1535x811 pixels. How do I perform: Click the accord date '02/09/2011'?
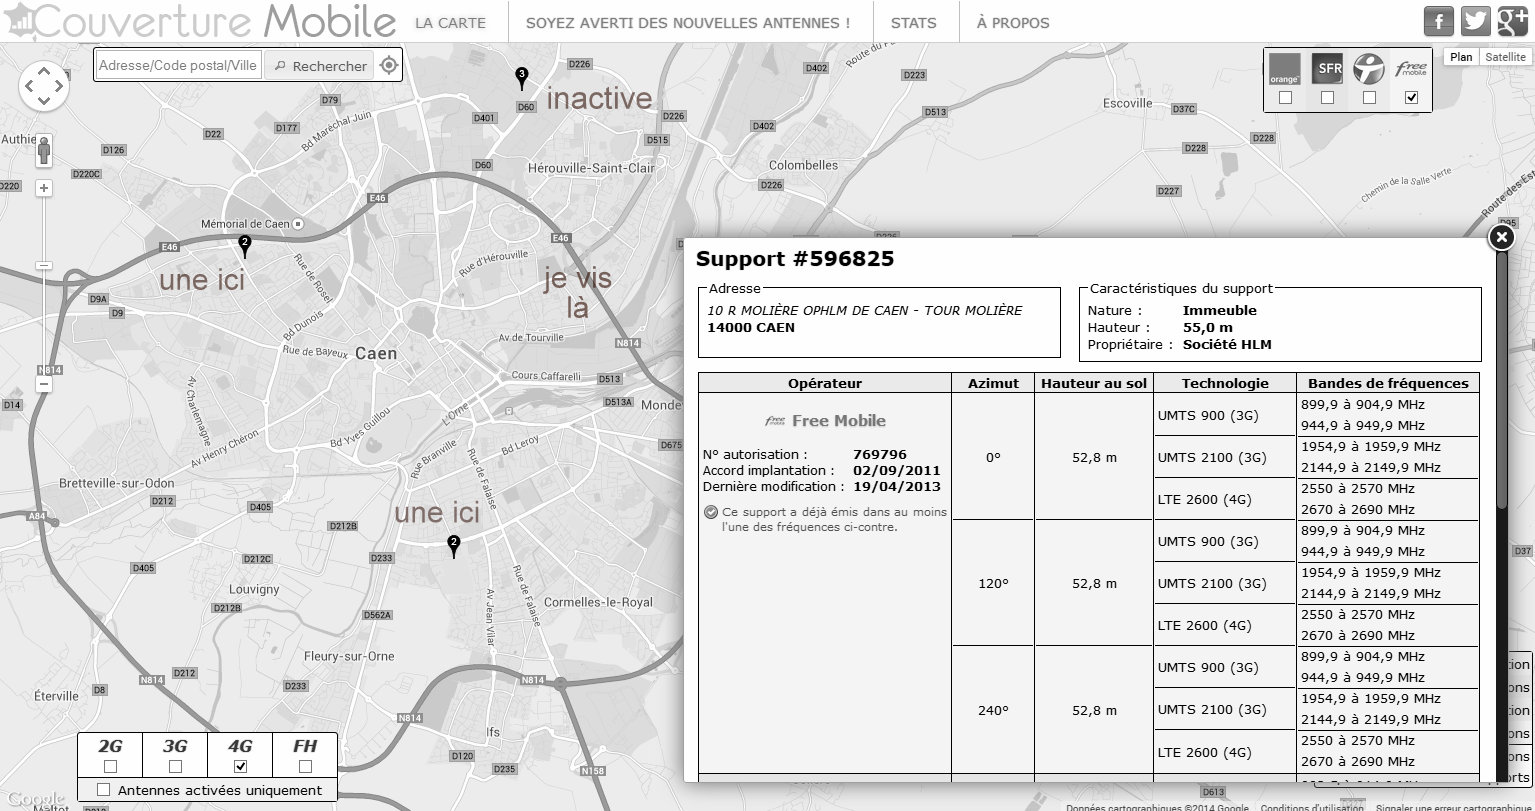point(897,470)
